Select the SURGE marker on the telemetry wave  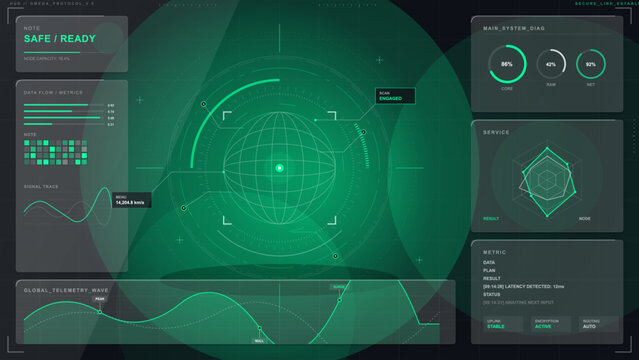pos(339,300)
